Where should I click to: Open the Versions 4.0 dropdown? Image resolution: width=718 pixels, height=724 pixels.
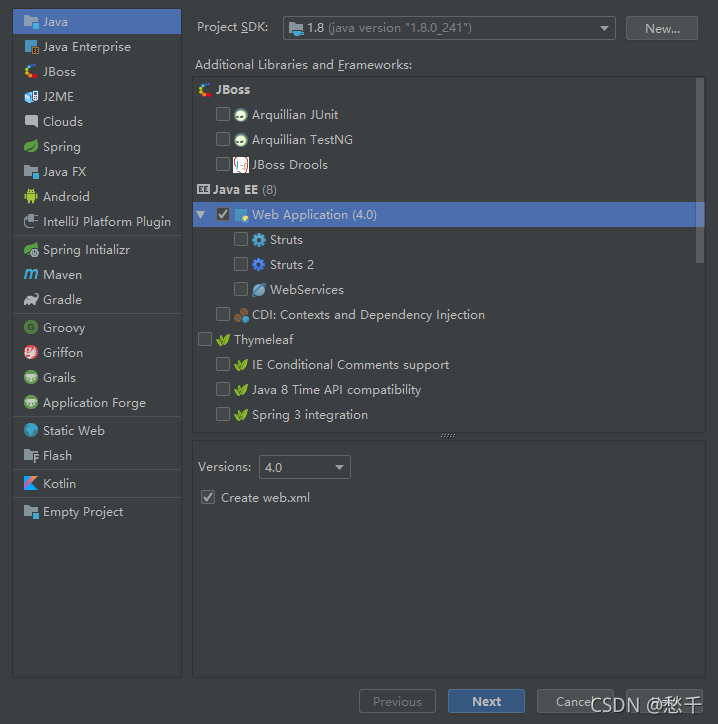305,467
